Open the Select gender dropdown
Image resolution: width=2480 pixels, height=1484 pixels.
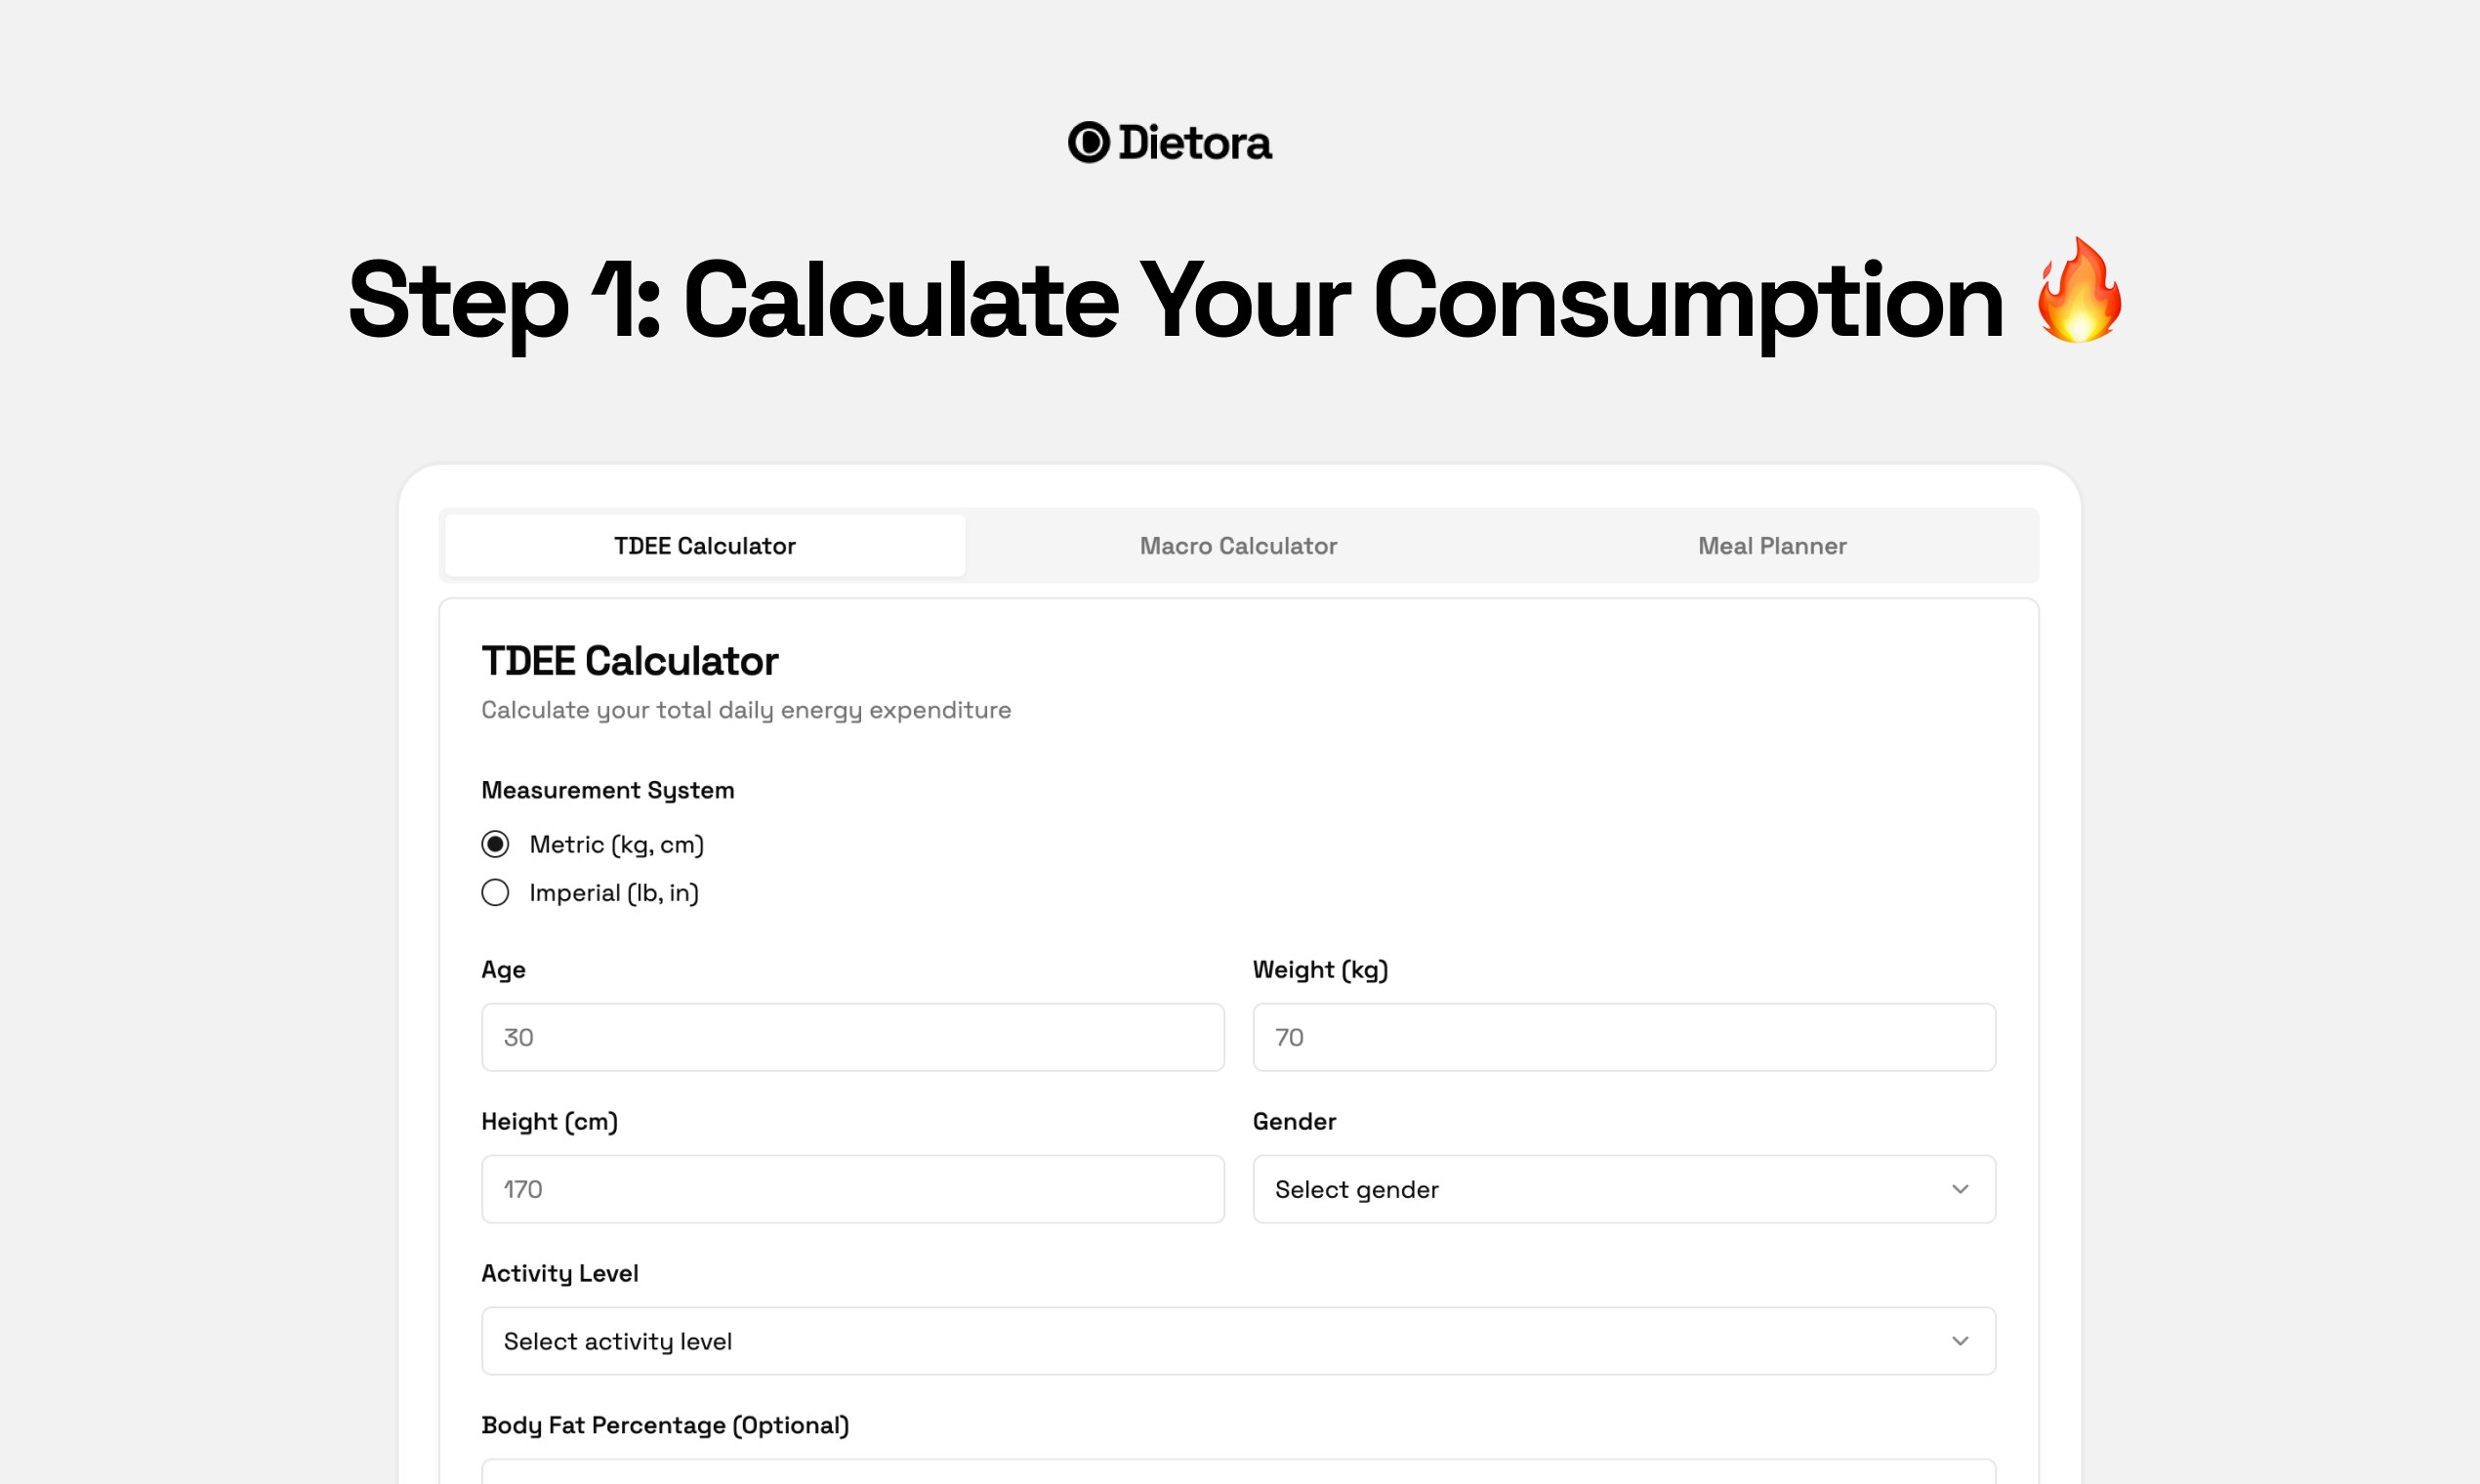[1624, 1189]
